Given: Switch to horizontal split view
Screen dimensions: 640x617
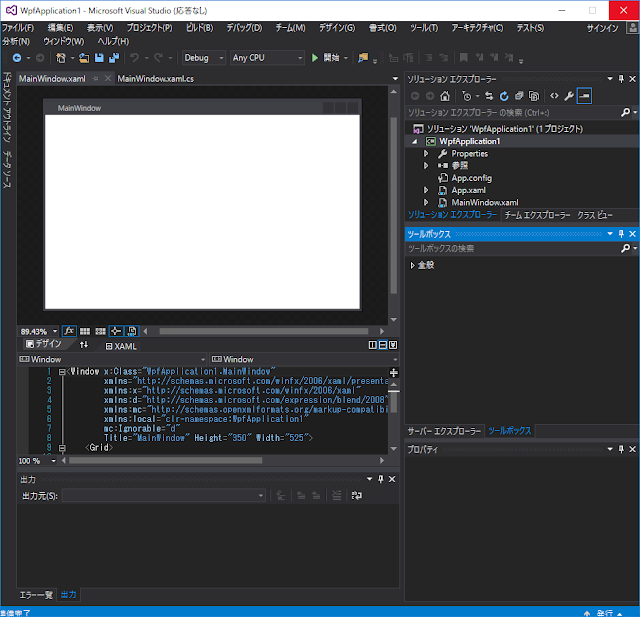Looking at the screenshot, I should click(383, 345).
